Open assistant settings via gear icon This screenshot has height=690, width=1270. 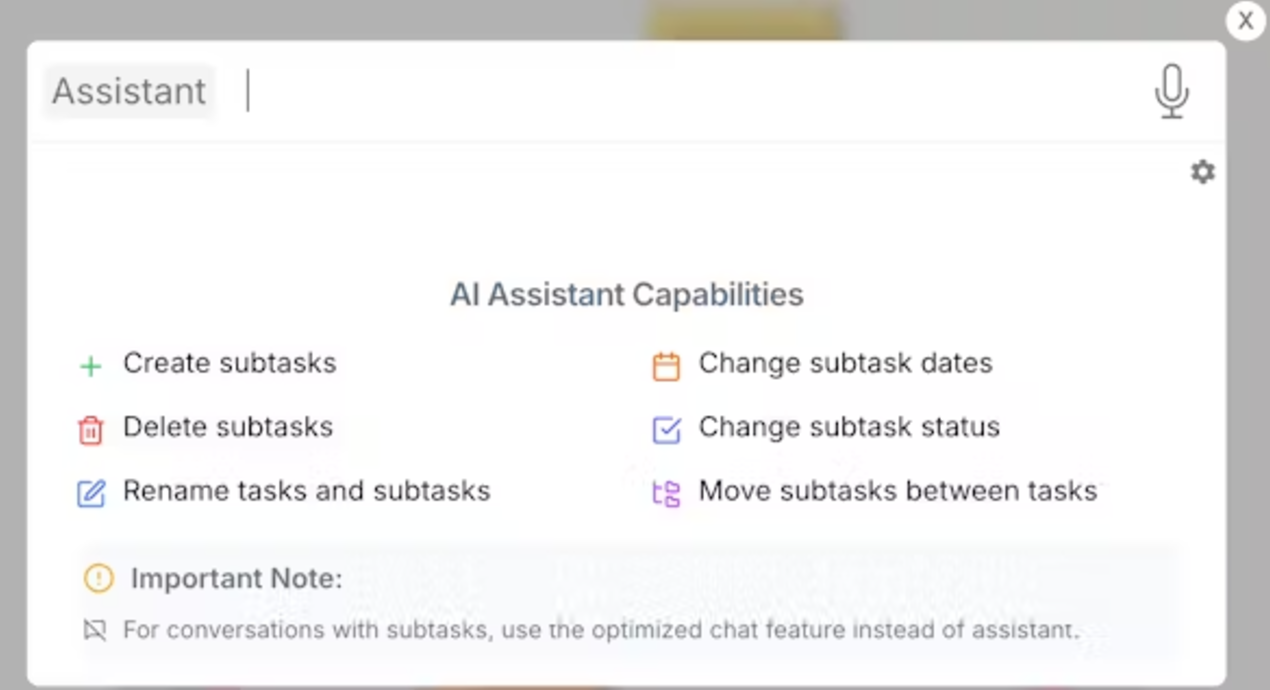click(x=1202, y=172)
